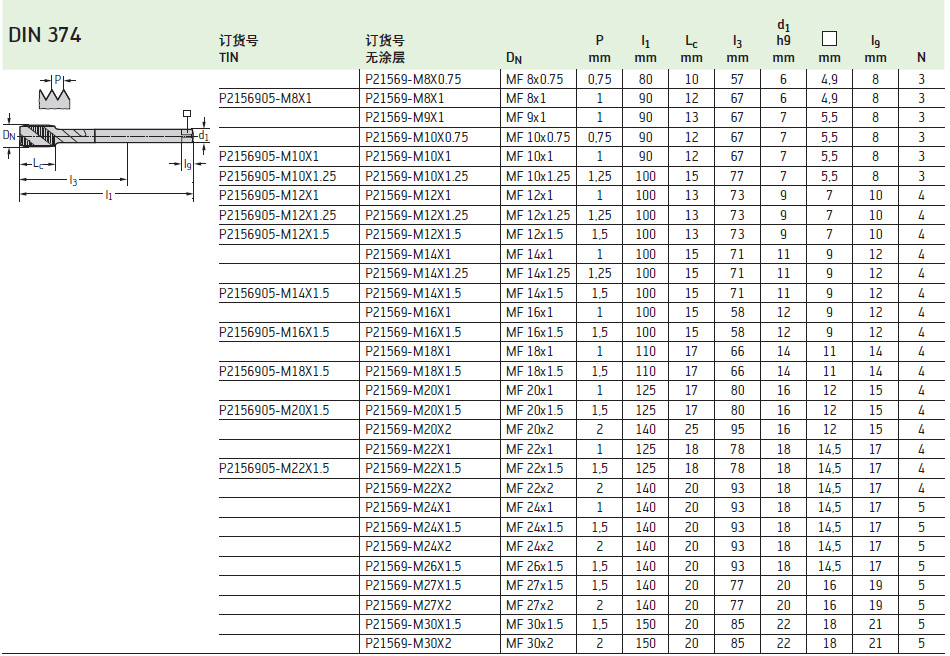Image resolution: width=950 pixels, height=656 pixels.
Task: Click the MF 20x2 thread size cell
Action: point(530,430)
